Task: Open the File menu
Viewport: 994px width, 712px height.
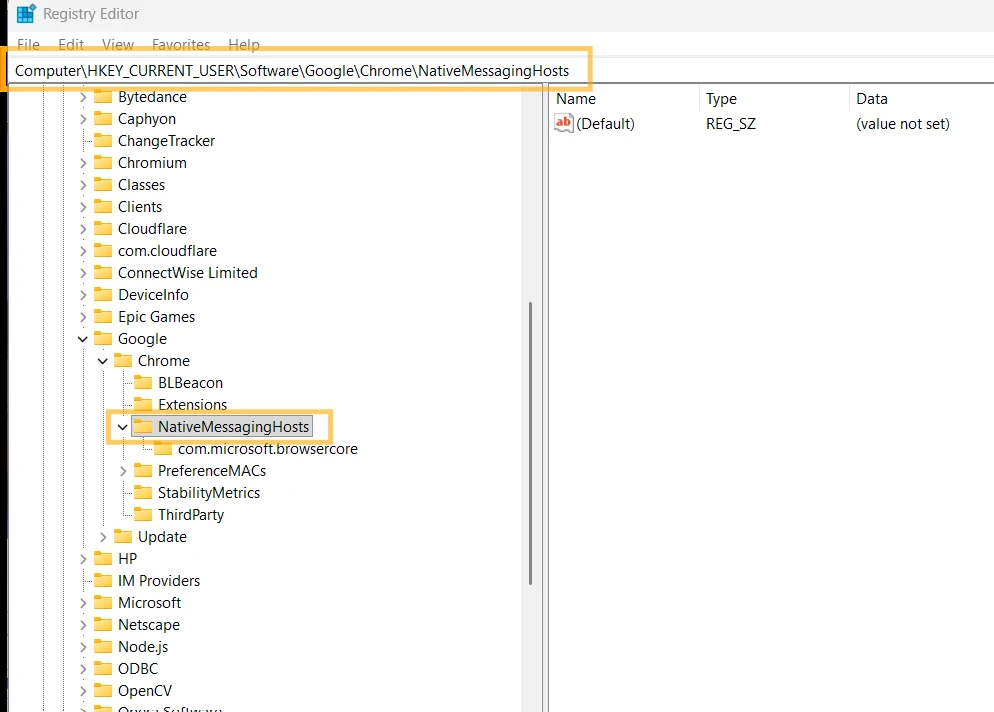Action: tap(28, 45)
